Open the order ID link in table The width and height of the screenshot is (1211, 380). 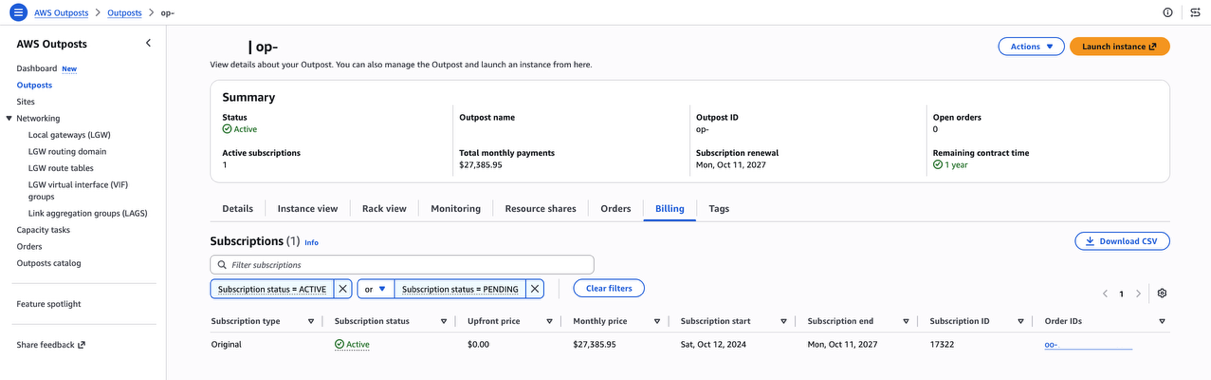pos(1088,345)
